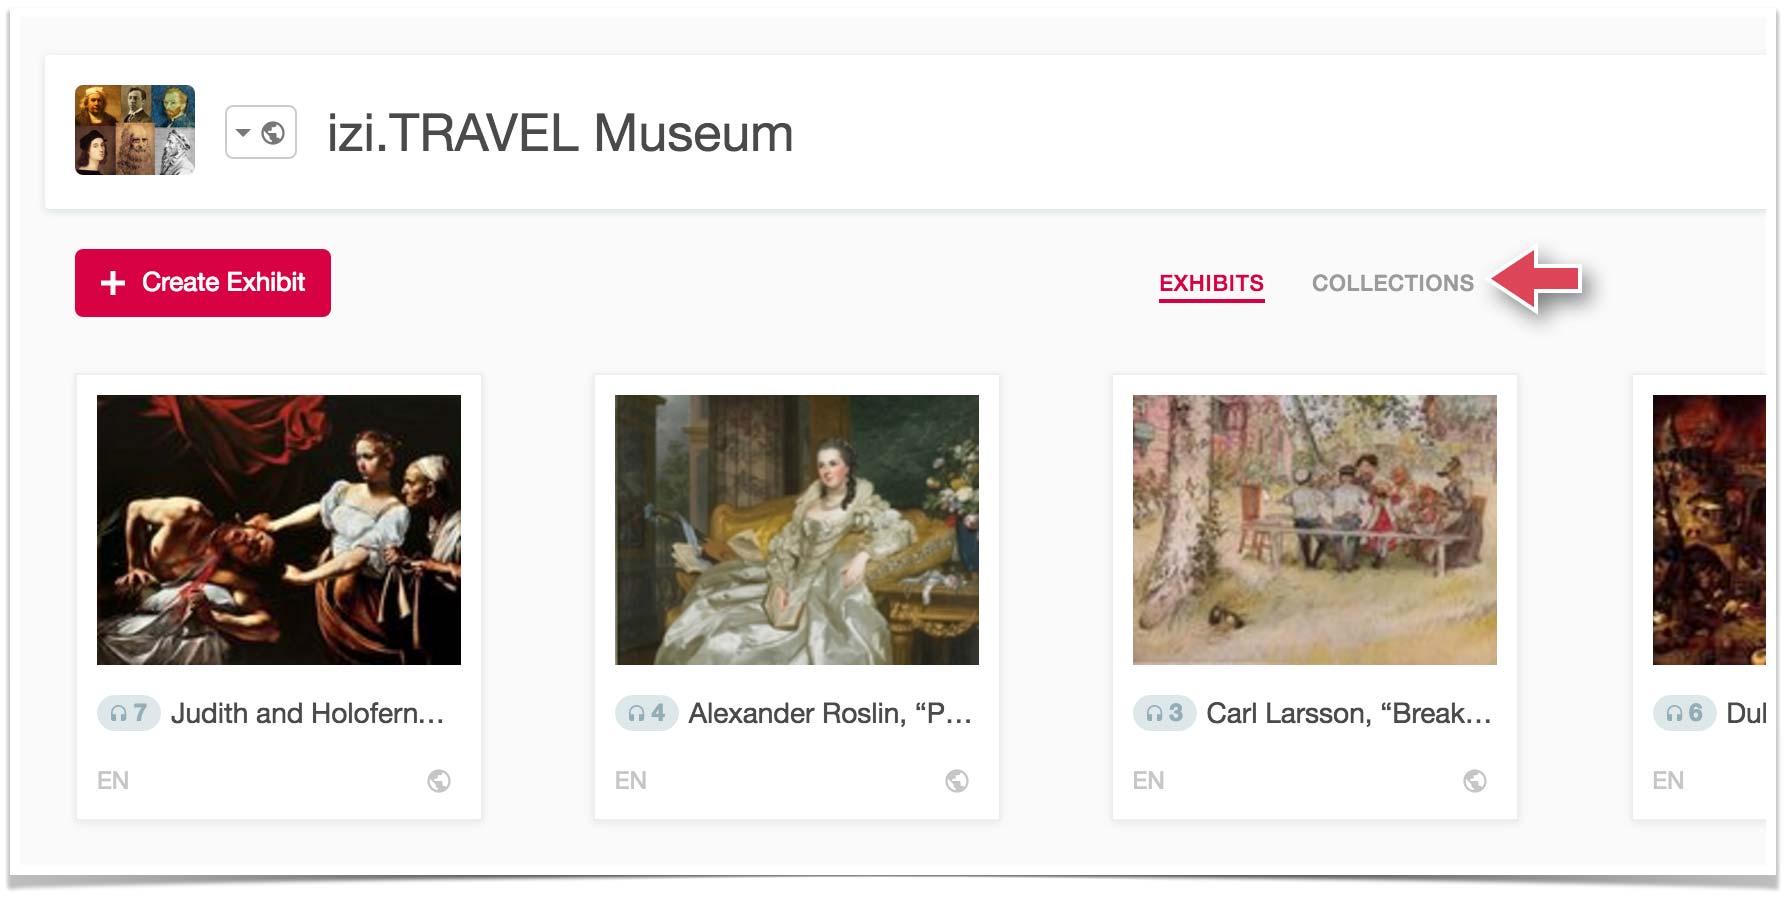Viewport: 1788px width, 898px height.
Task: Click the museum portrait collage logo
Action: click(135, 130)
